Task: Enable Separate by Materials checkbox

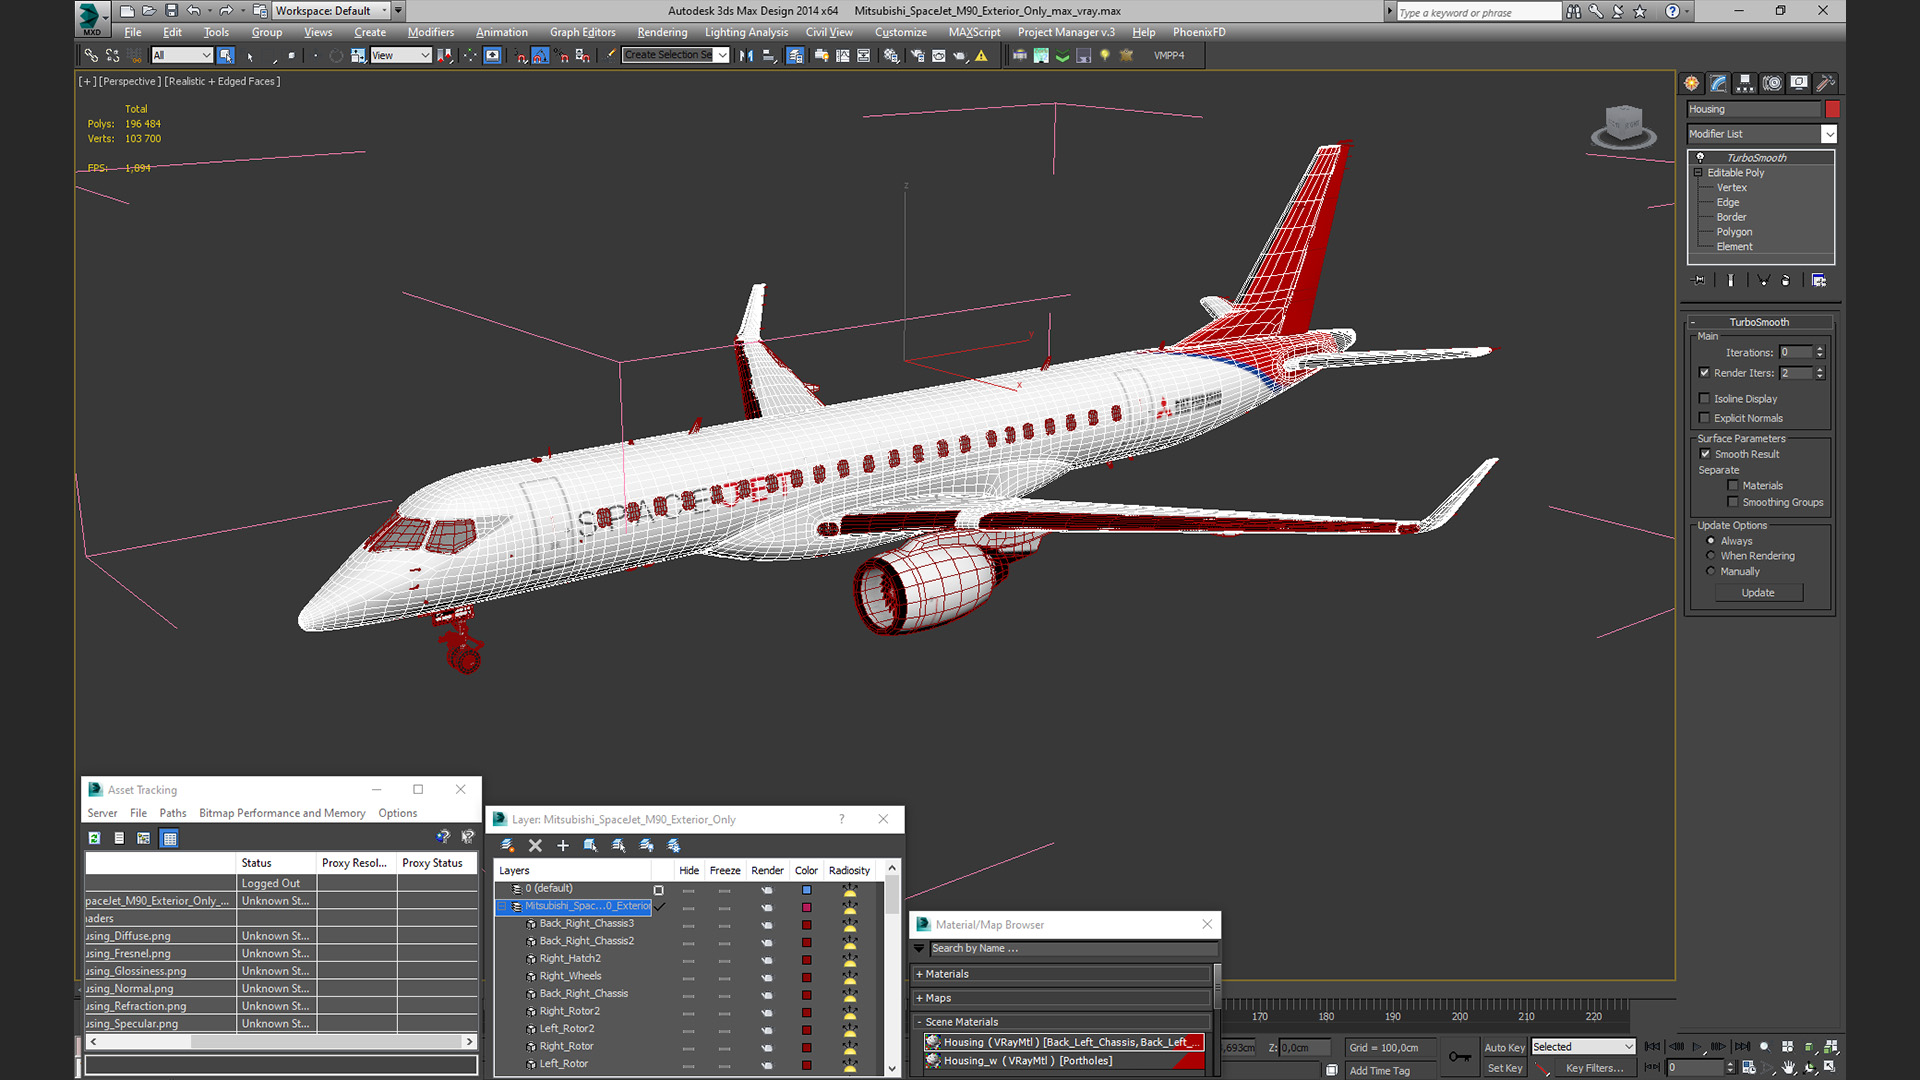Action: click(x=1733, y=486)
